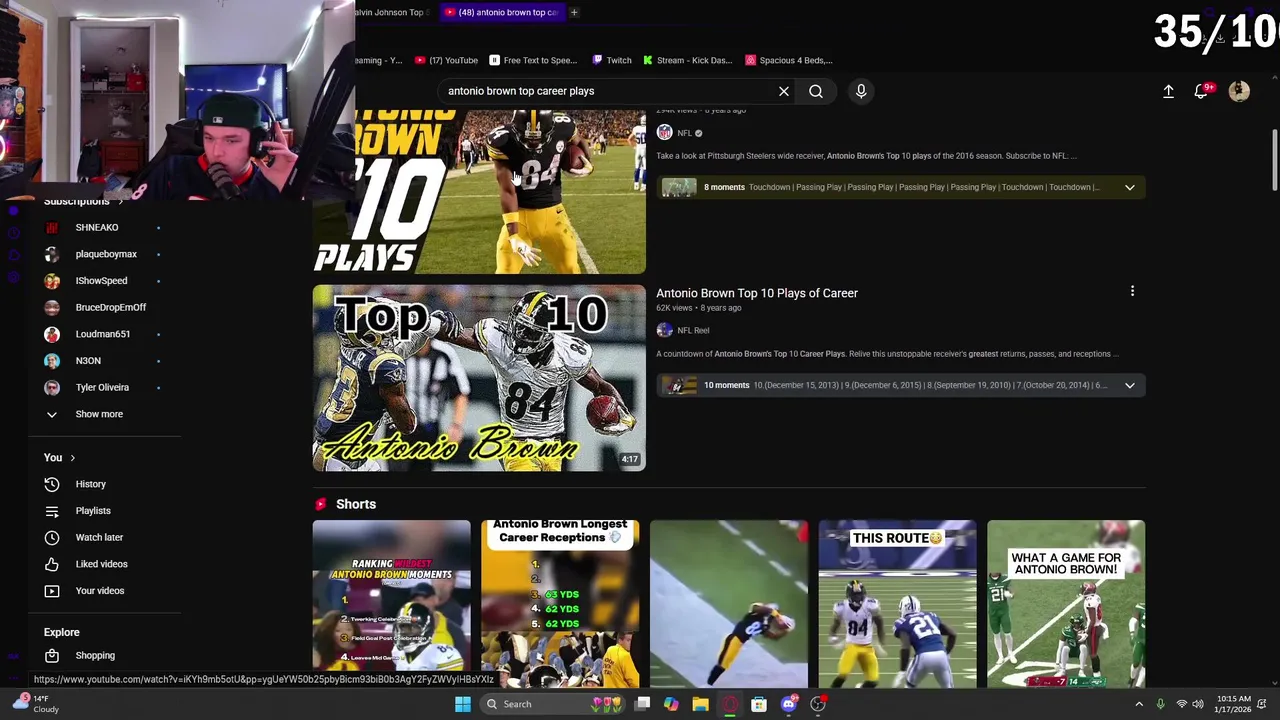Click the NFL channel name
This screenshot has width=1280, height=720.
(x=684, y=133)
